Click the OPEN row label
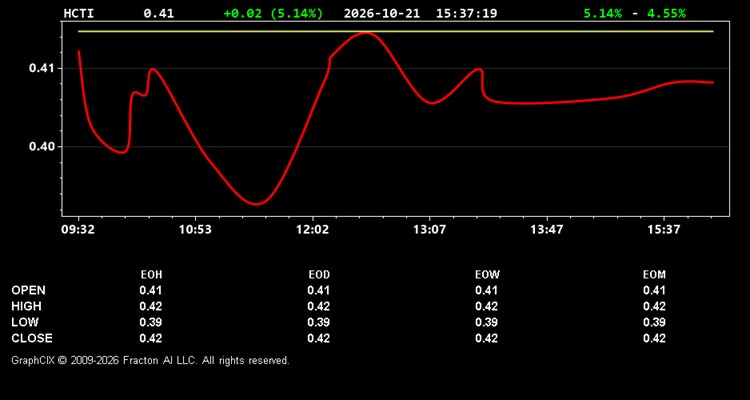The image size is (750, 400). point(29,290)
